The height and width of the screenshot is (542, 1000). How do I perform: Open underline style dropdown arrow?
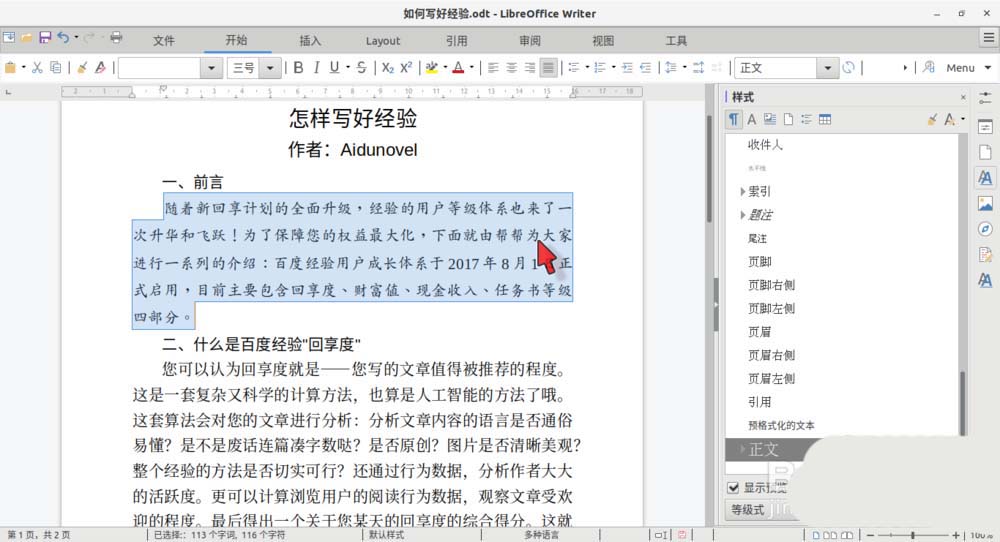348,68
